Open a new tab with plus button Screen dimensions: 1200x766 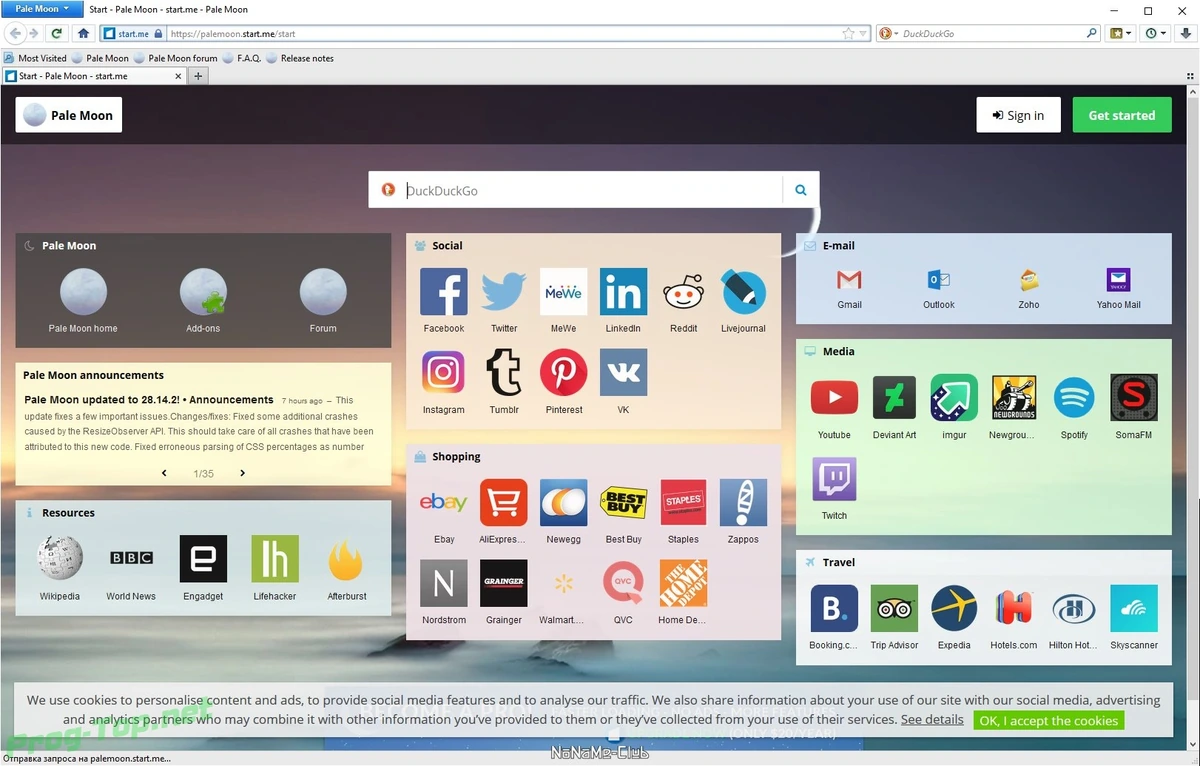tap(198, 76)
